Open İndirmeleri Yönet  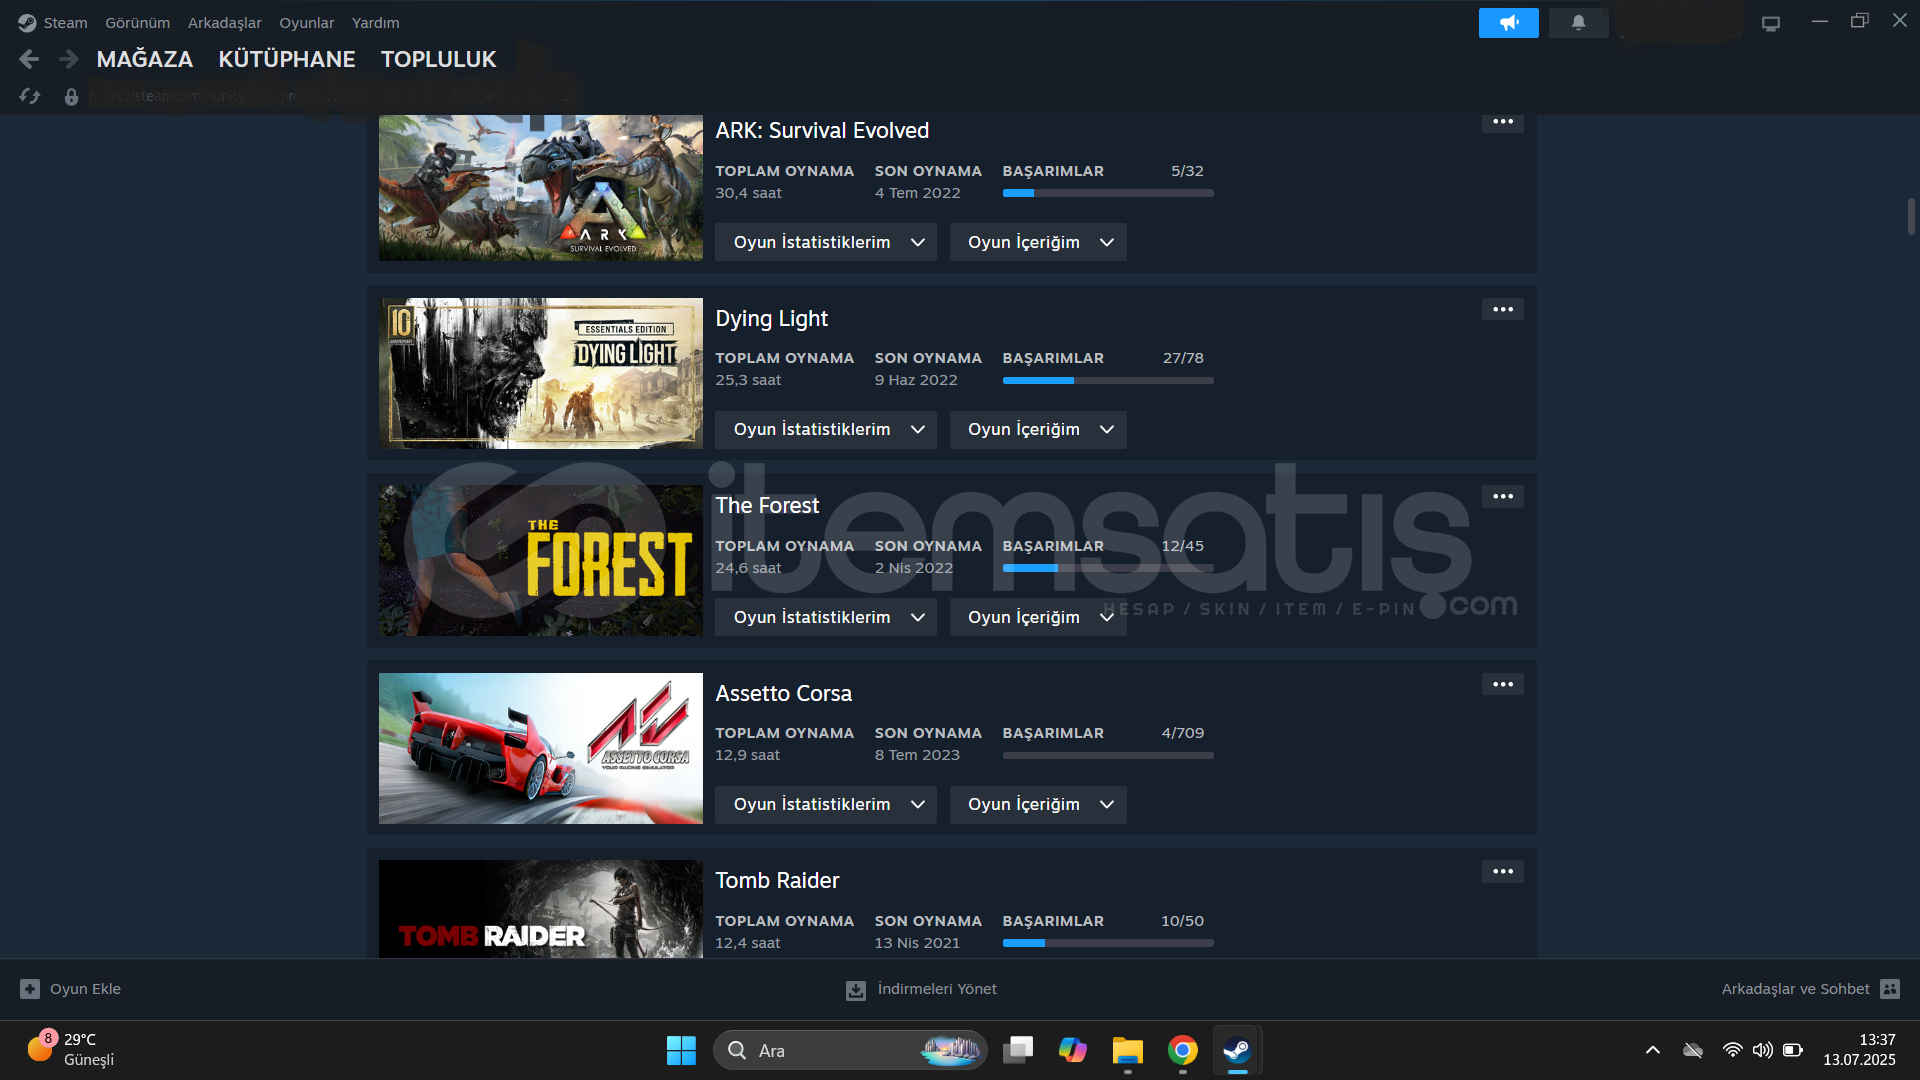point(937,989)
